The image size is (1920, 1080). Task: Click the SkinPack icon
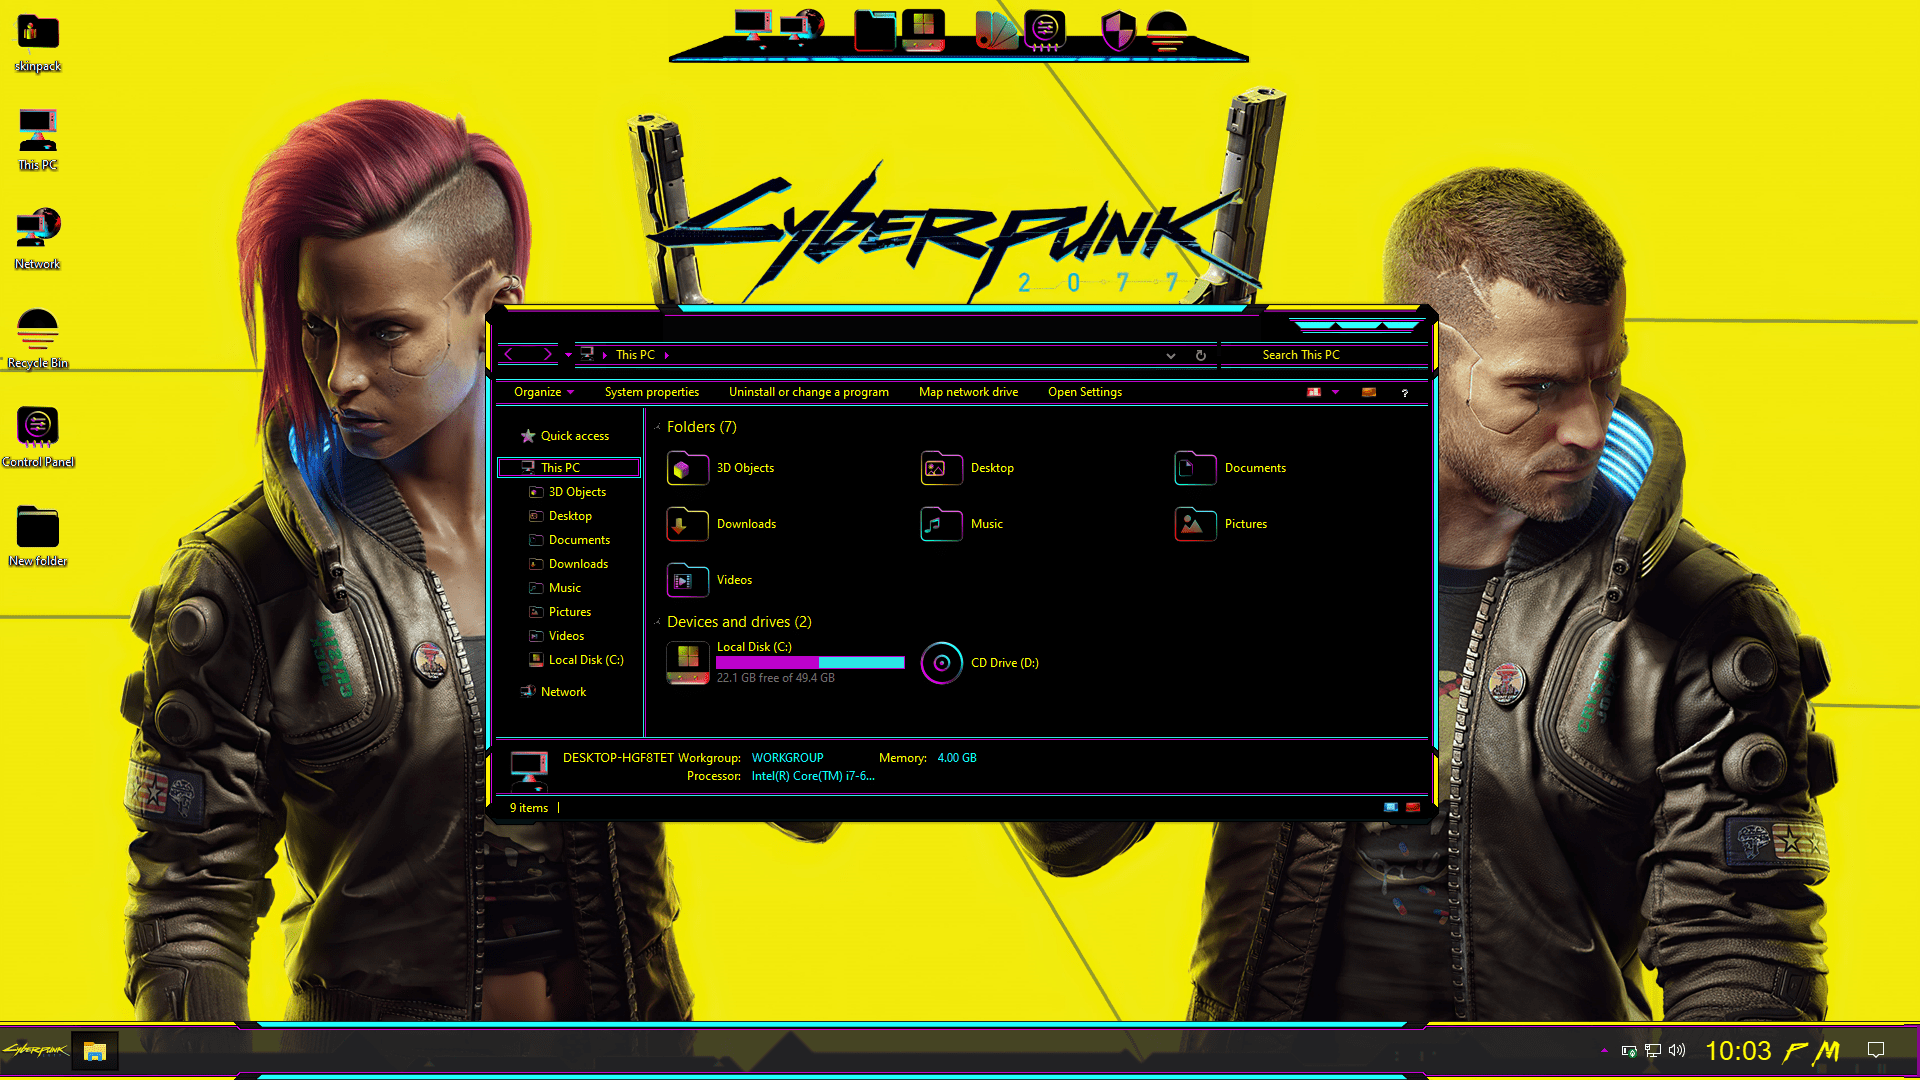[37, 29]
